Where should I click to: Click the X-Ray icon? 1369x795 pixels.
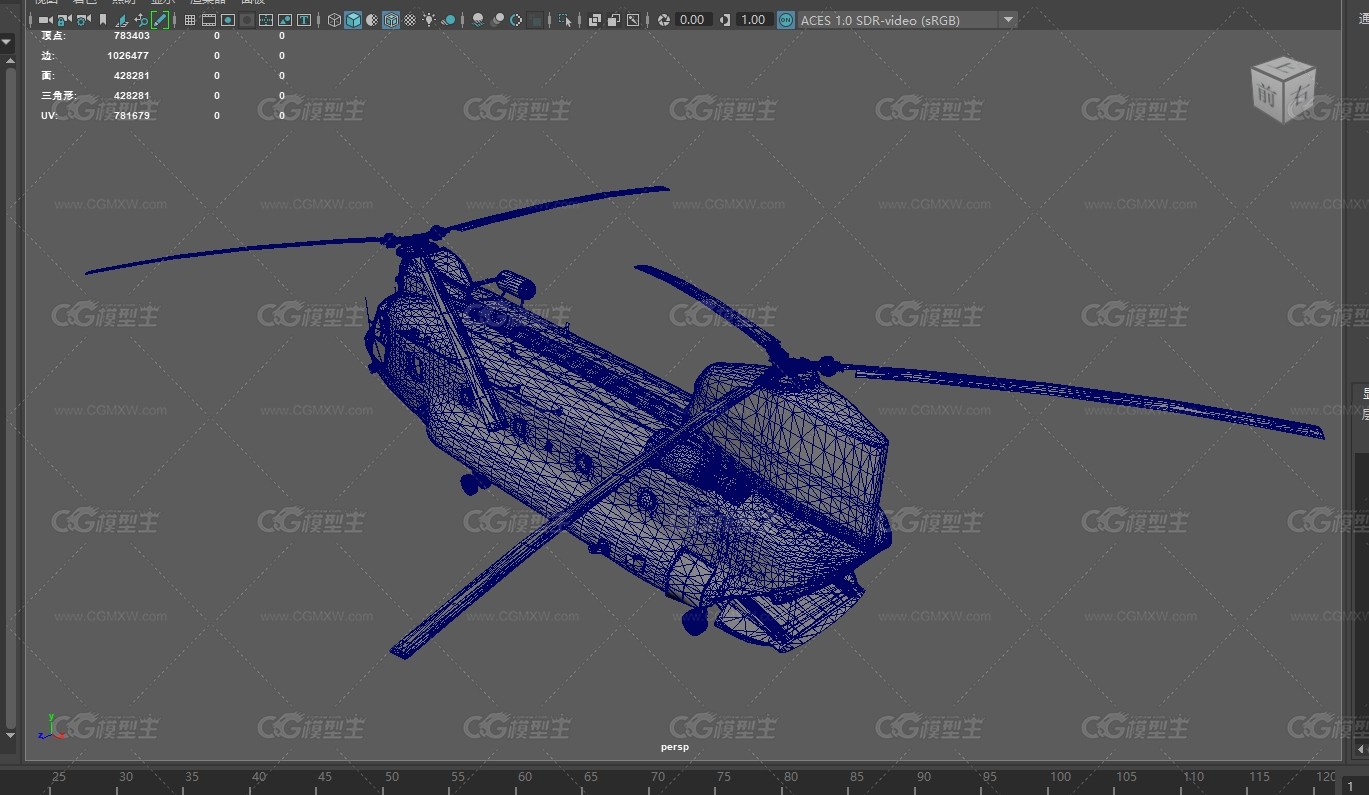[595, 20]
